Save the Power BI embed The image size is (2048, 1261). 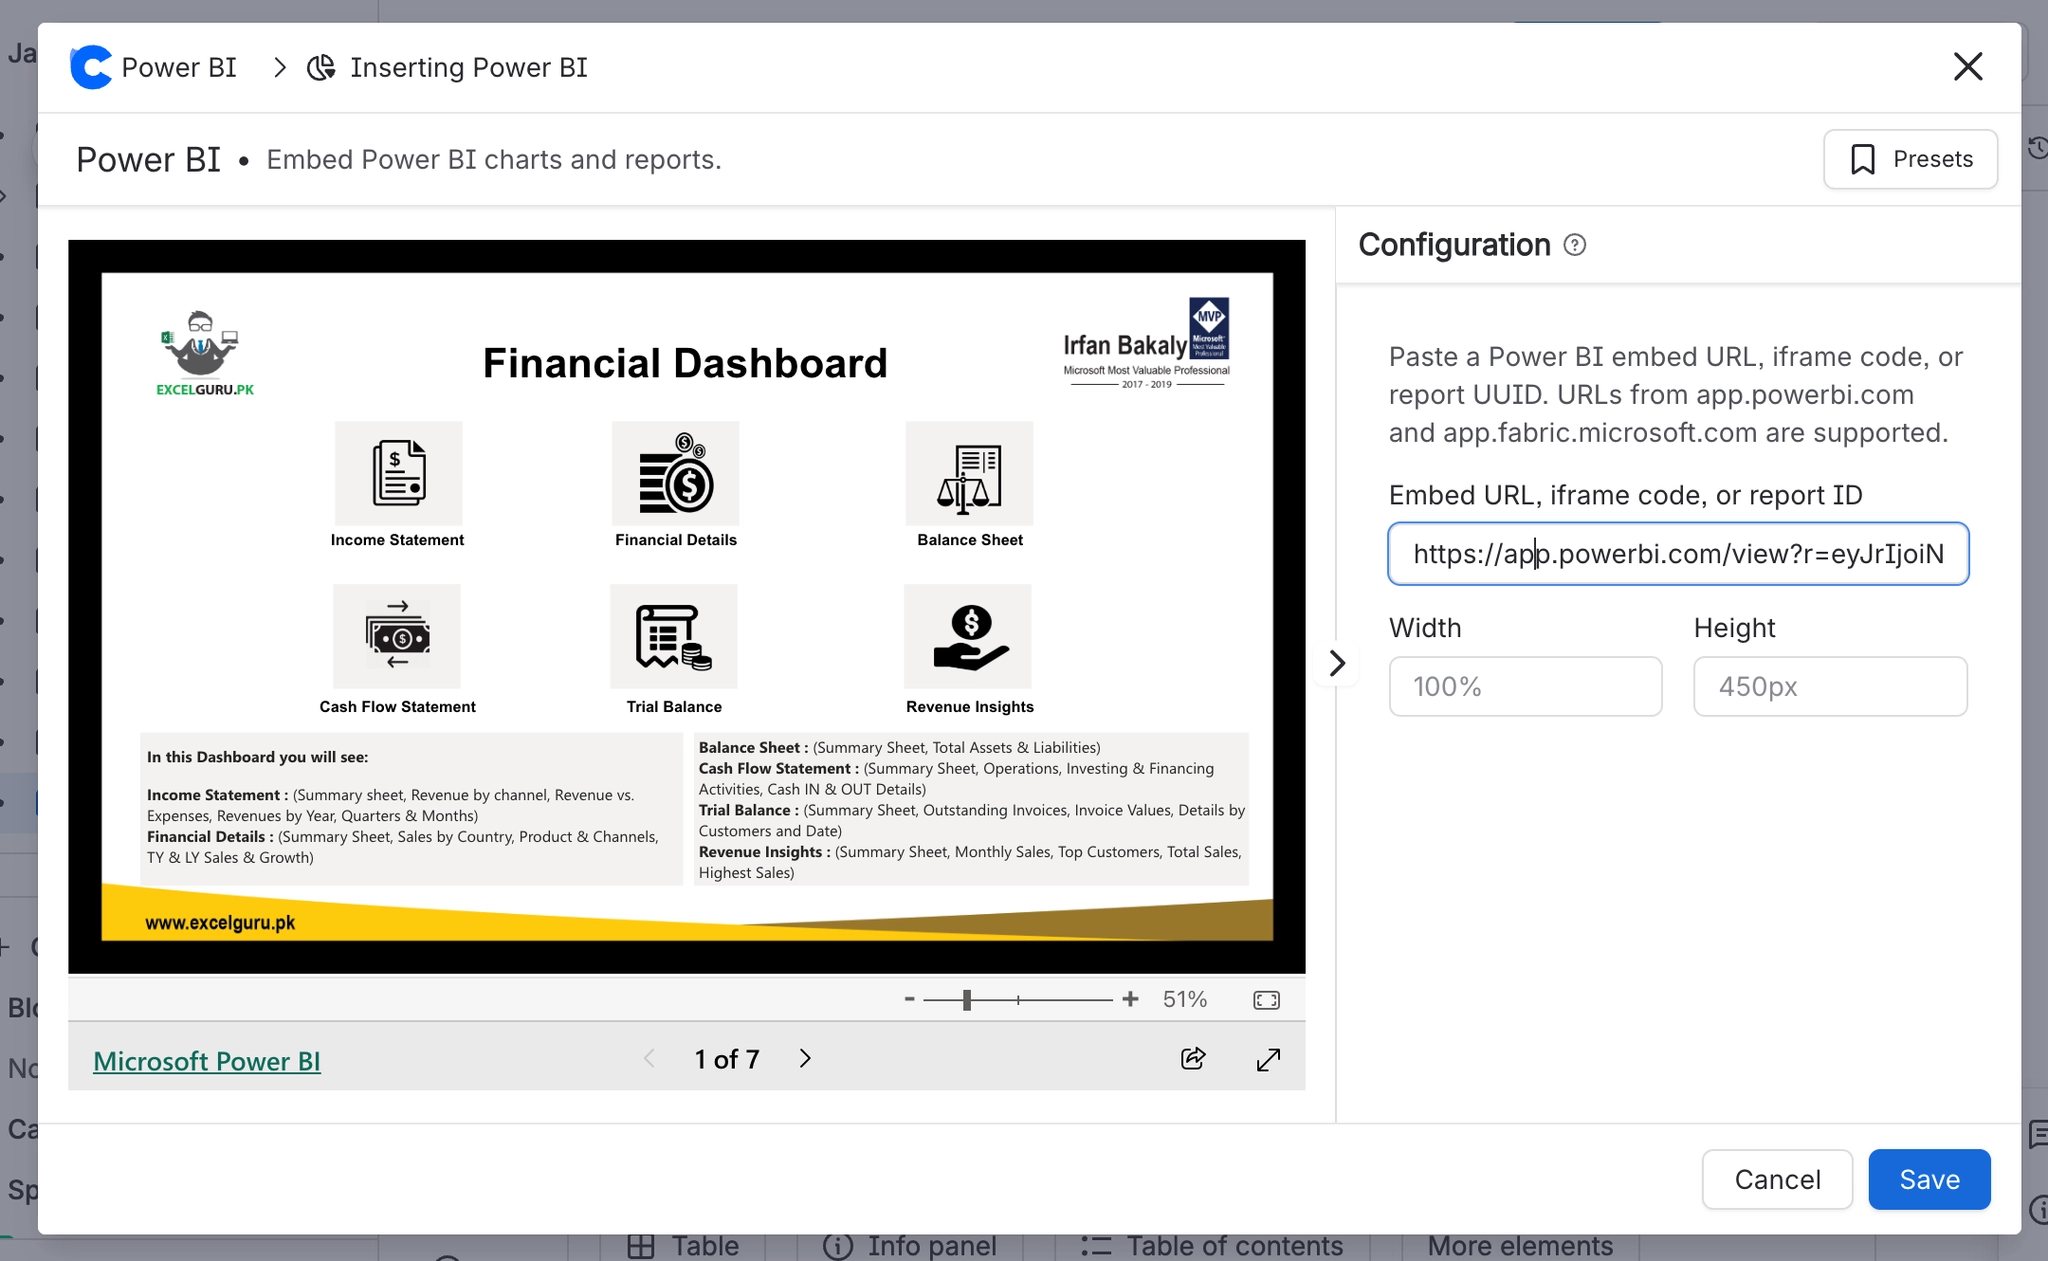click(x=1929, y=1180)
